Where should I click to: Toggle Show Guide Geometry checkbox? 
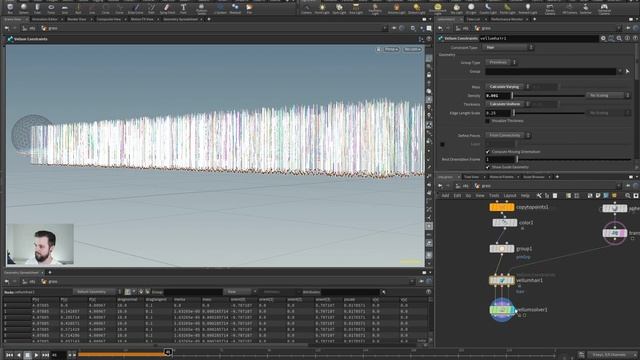(487, 167)
